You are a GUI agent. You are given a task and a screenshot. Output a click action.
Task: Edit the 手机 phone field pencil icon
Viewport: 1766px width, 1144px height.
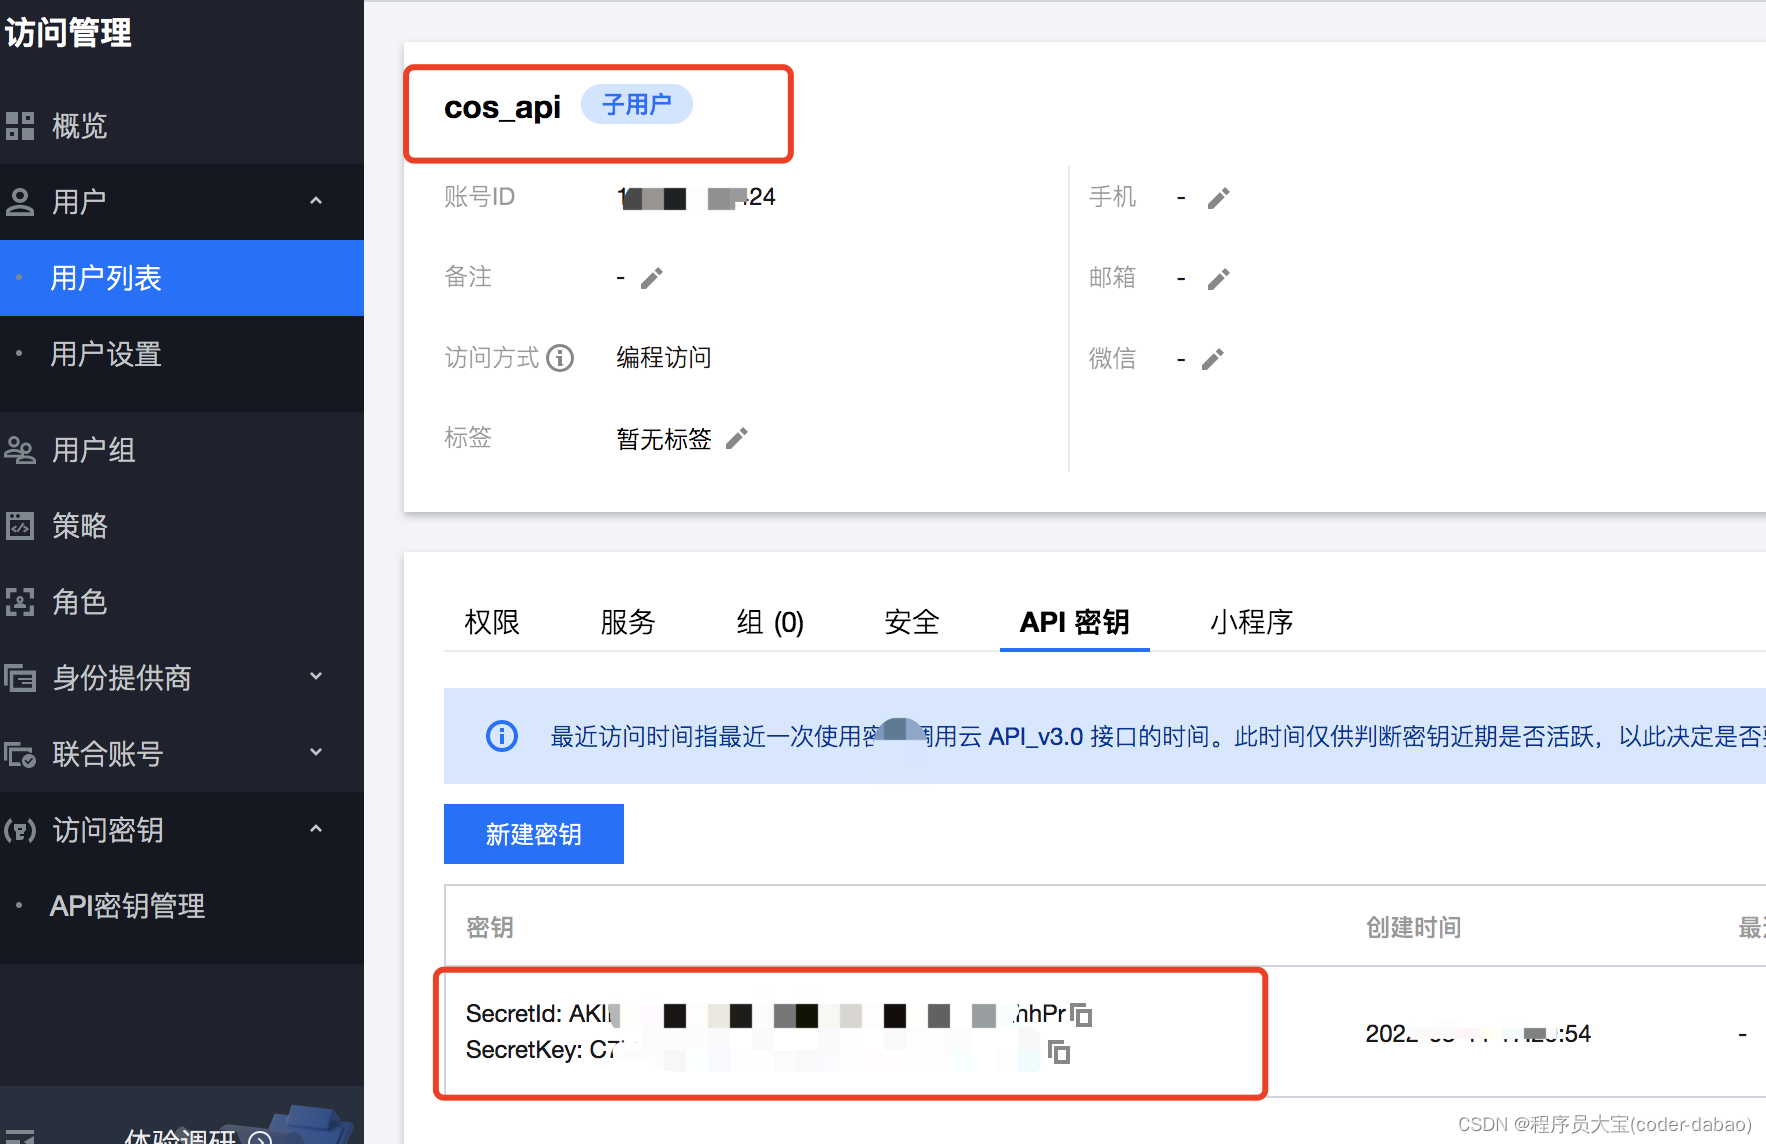coord(1219,197)
